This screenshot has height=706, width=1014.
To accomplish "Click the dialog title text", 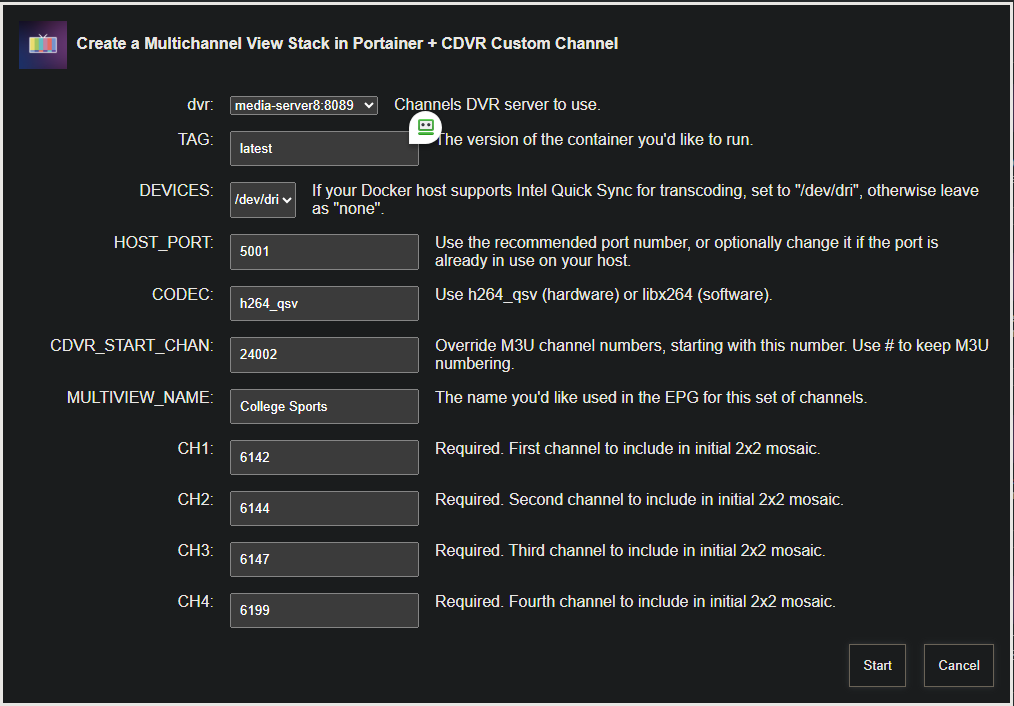I will (347, 44).
